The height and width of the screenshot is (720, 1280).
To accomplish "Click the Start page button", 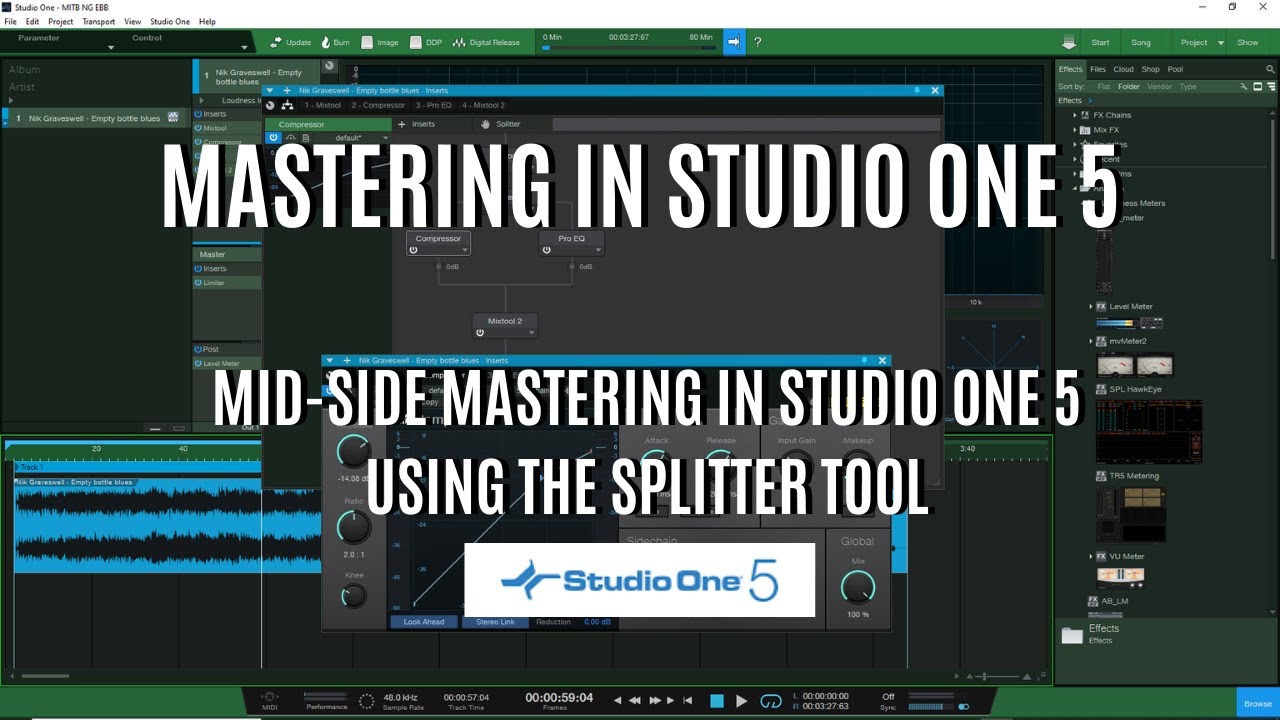I will [x=1100, y=43].
